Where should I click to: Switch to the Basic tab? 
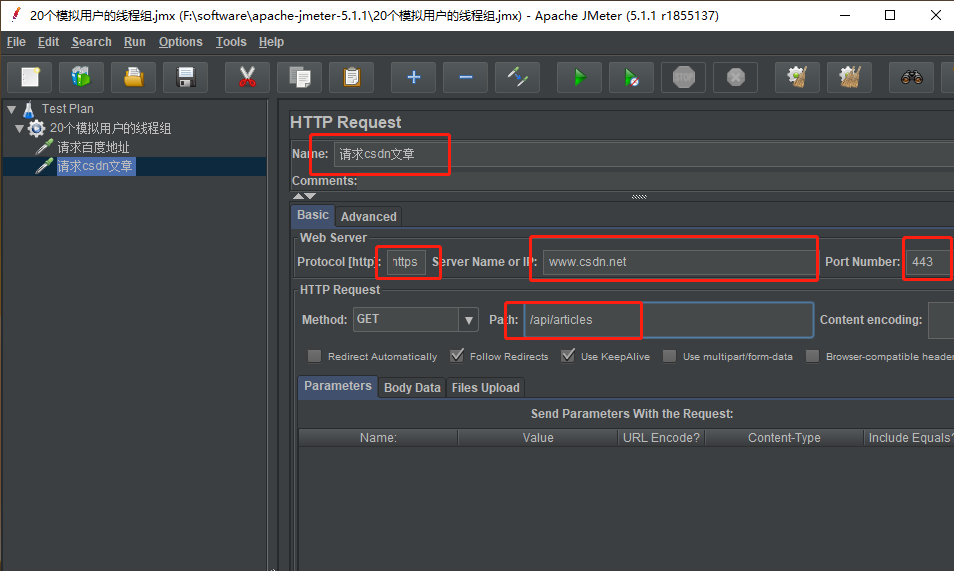click(x=313, y=215)
